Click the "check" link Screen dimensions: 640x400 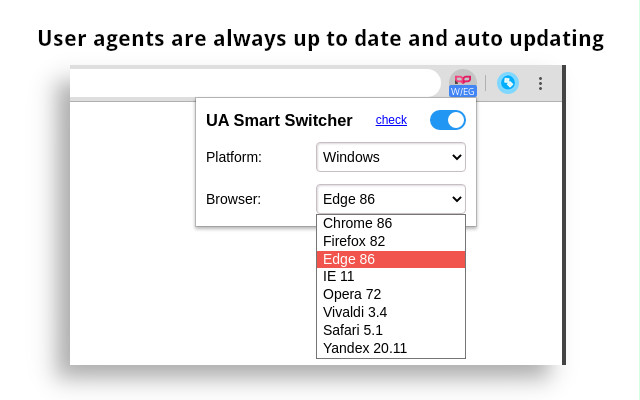click(x=391, y=120)
